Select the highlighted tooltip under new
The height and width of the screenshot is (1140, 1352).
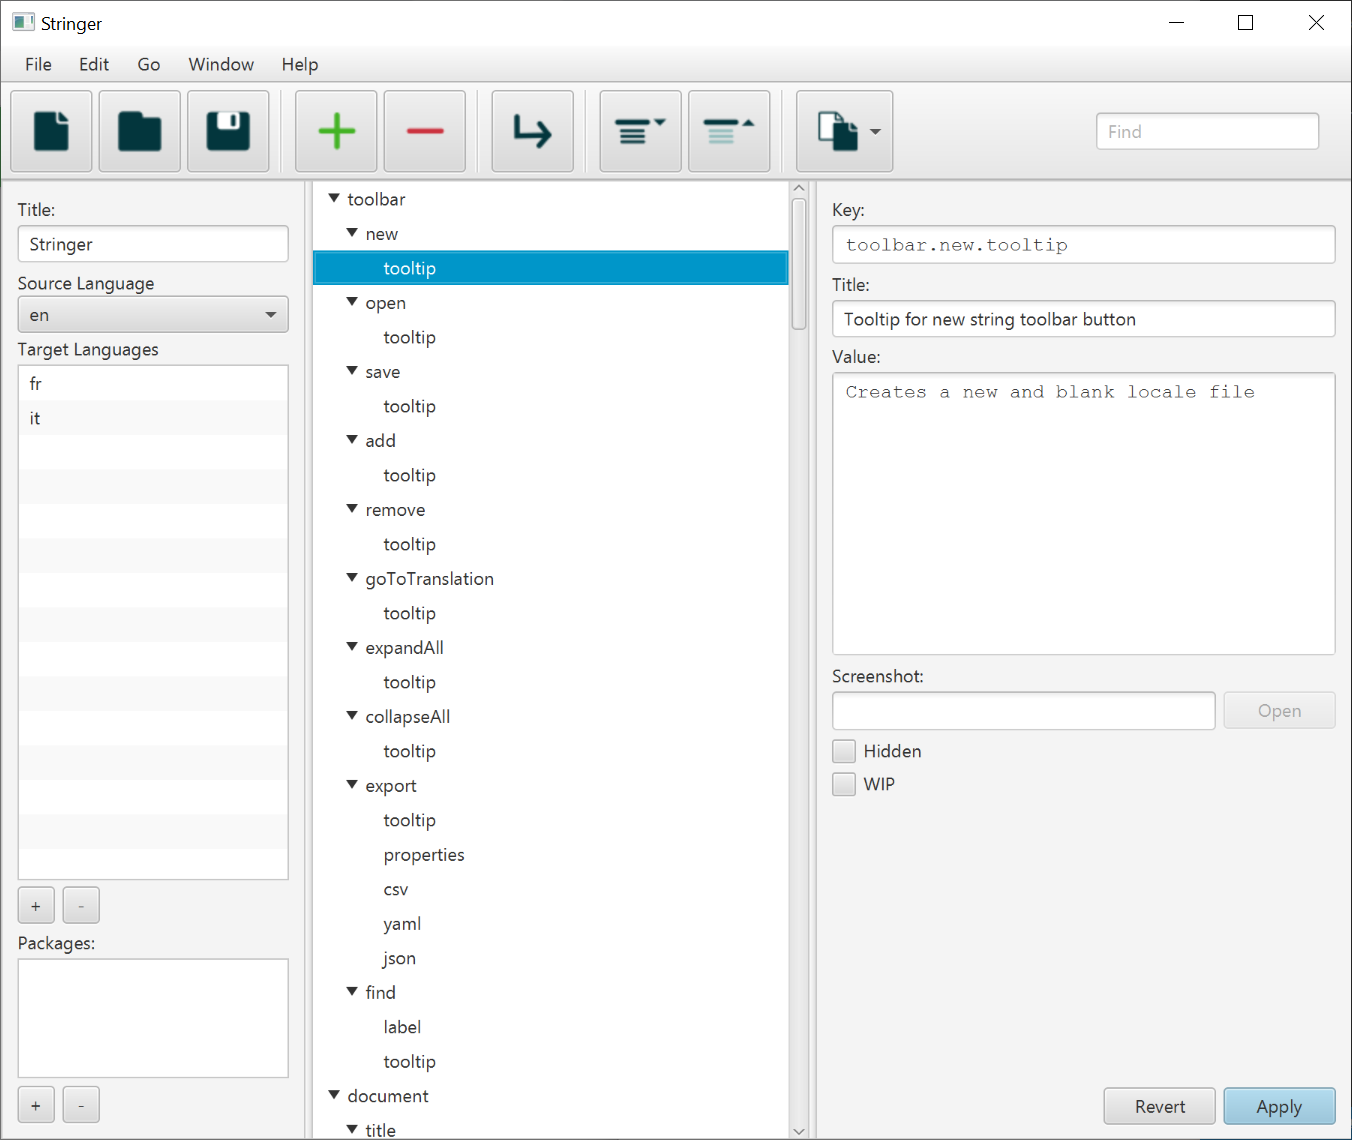click(550, 268)
